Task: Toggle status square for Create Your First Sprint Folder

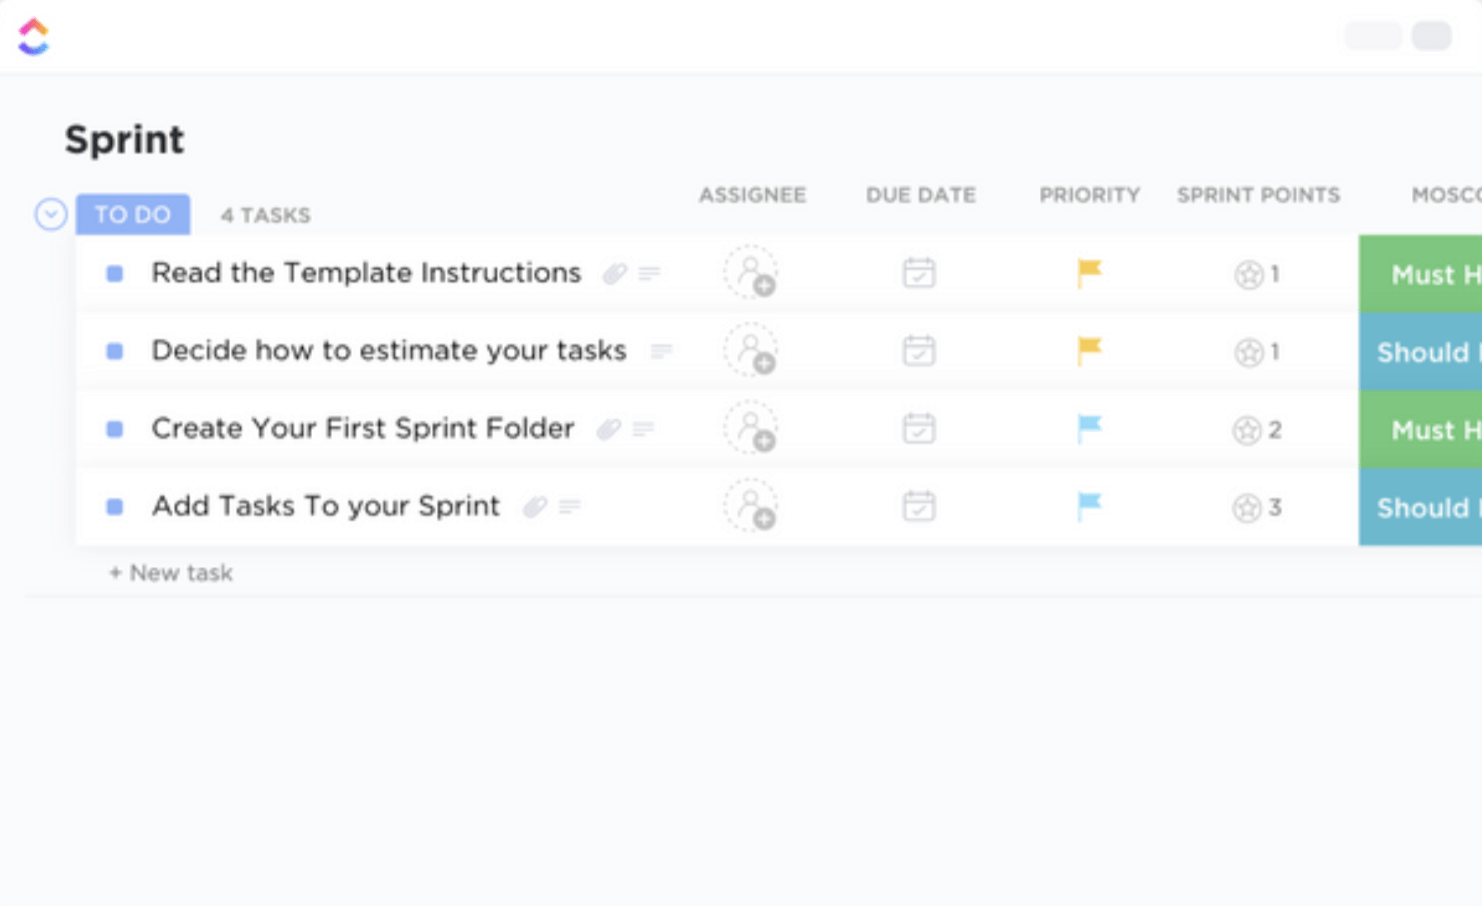Action: click(x=115, y=429)
